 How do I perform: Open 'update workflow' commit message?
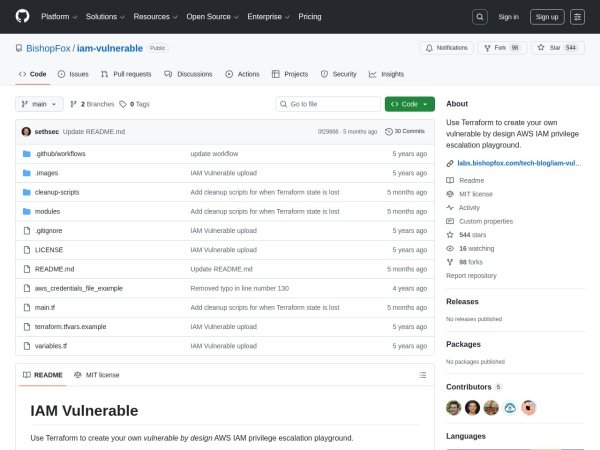(x=214, y=154)
